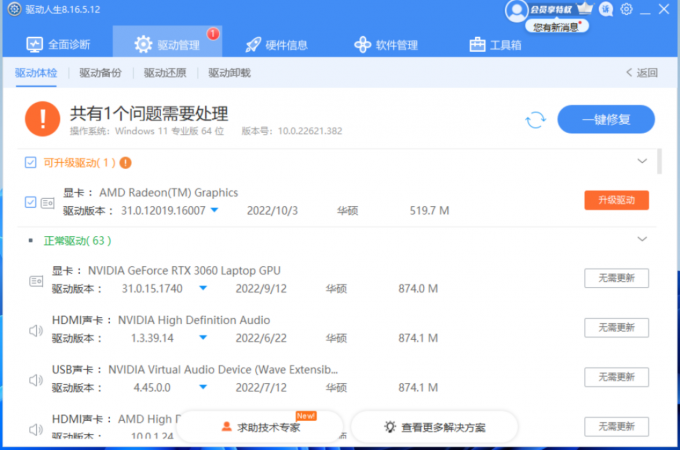Screen dimensions: 680x450
Task: Click the 2022/6/22 date value
Action: (x=261, y=338)
